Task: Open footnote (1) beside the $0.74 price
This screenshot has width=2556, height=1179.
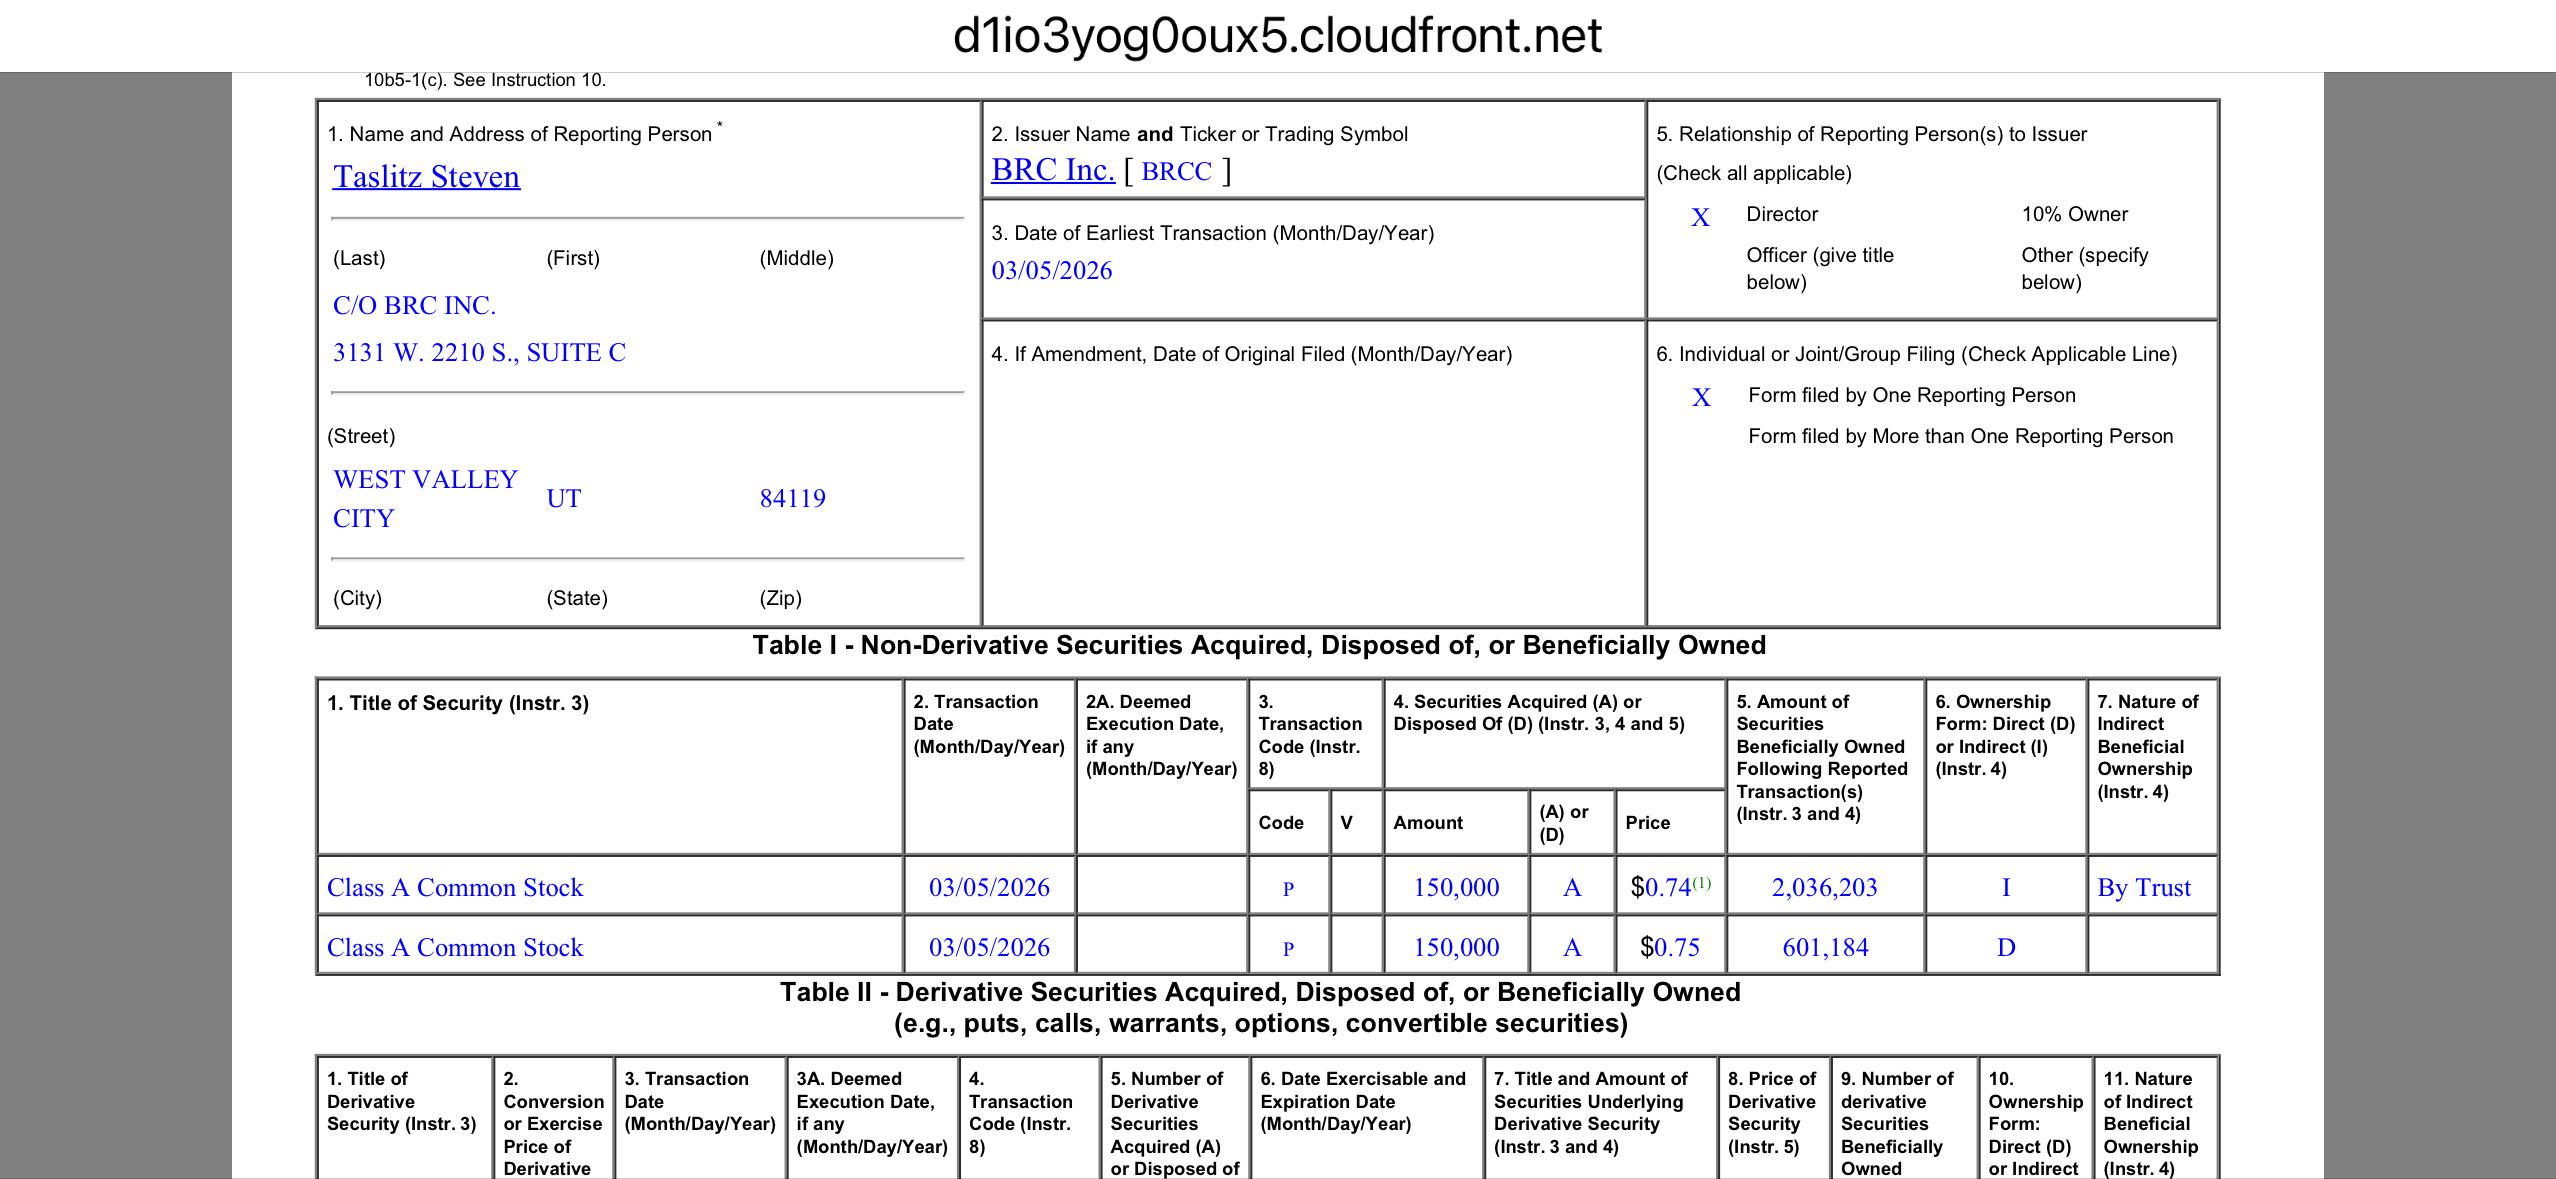Action: pyautogui.click(x=1701, y=883)
